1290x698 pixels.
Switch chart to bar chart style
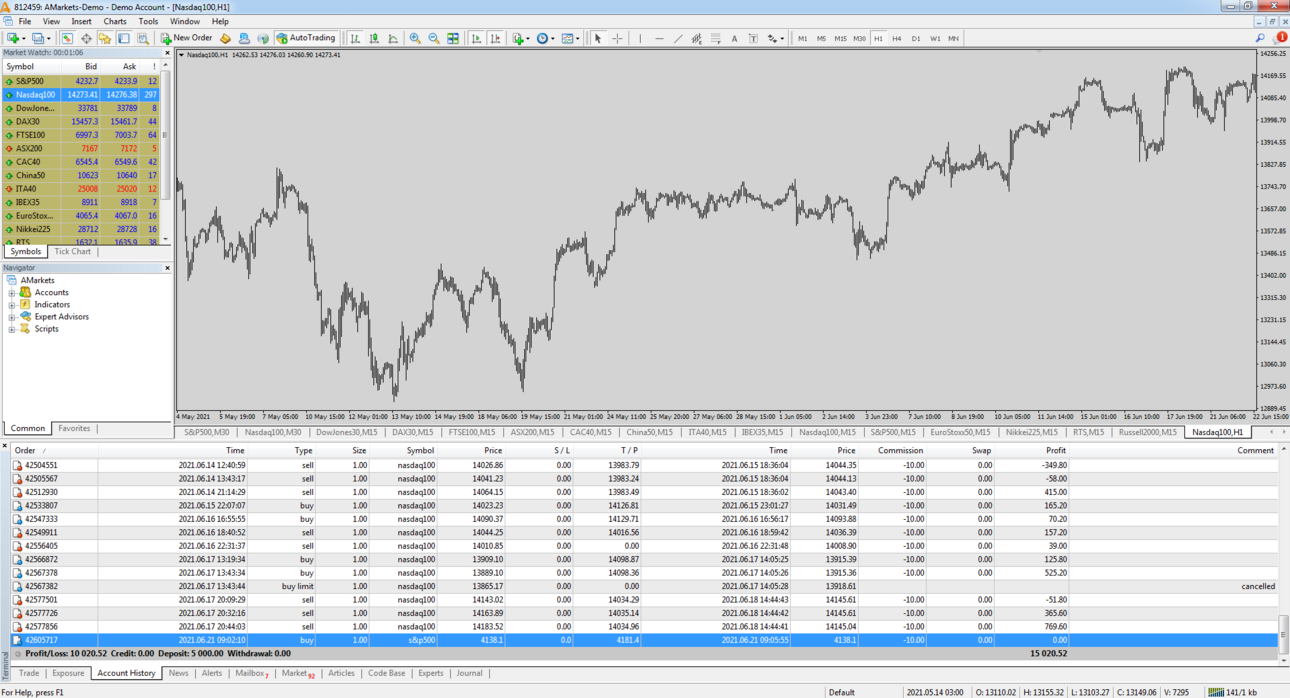pyautogui.click(x=355, y=38)
